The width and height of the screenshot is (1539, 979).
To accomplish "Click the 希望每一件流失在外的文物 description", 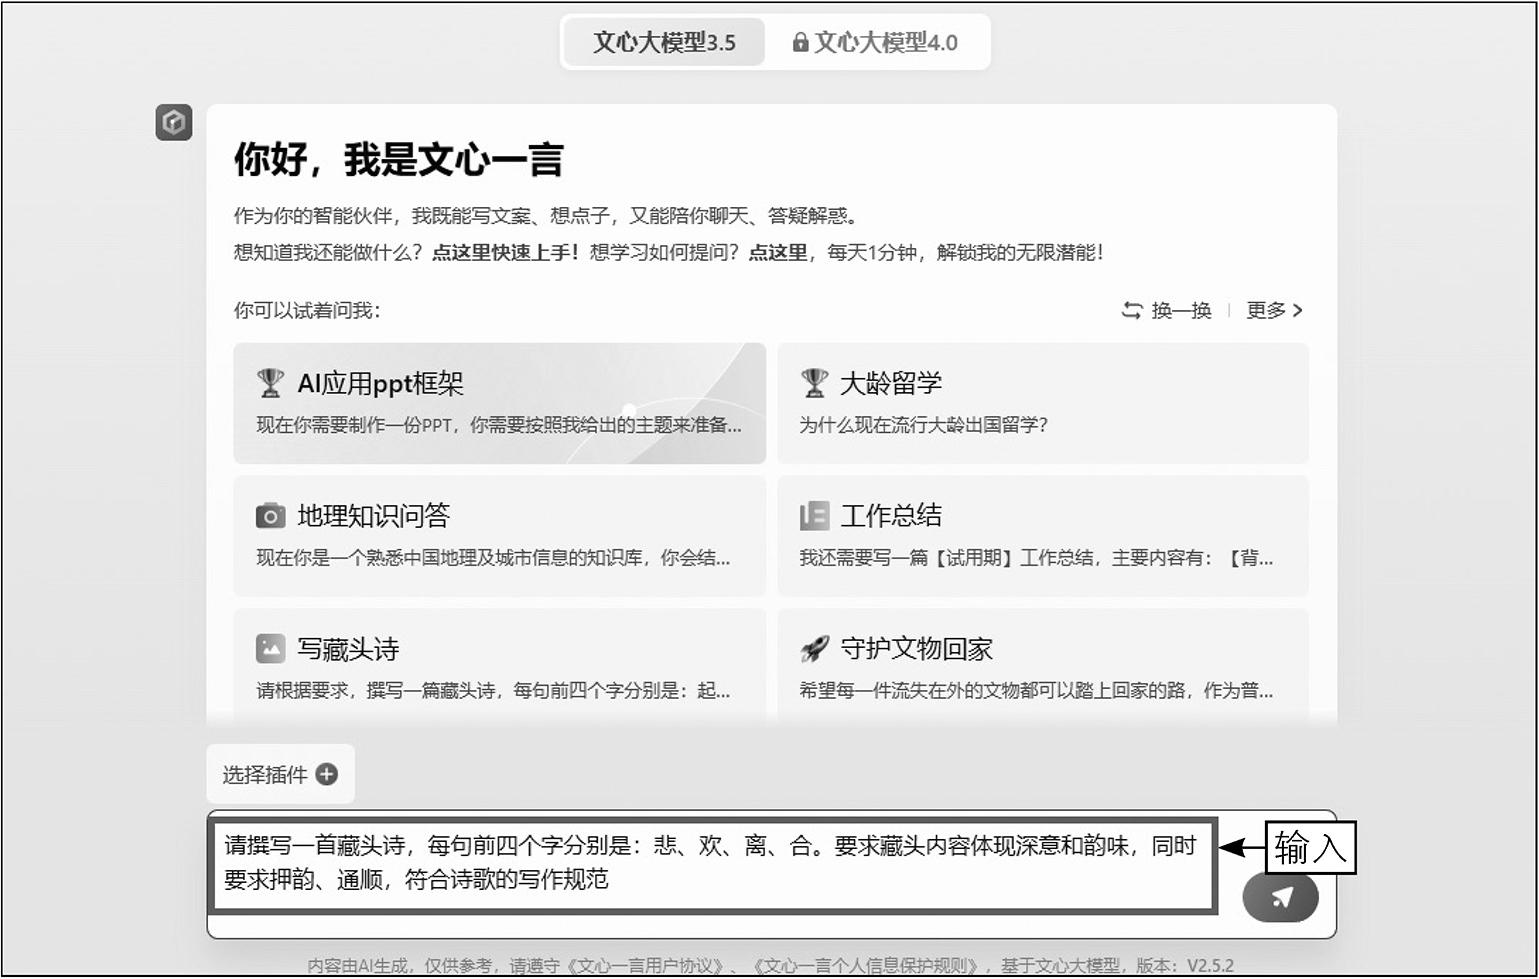I will click(1036, 690).
